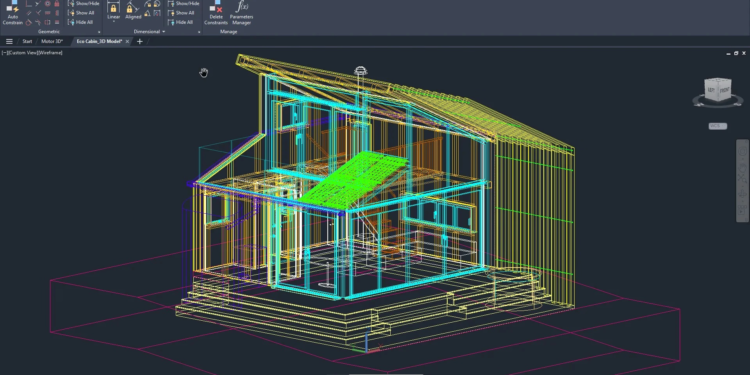750x375 pixels.
Task: Toggle Show/Hide in the Dimensional panel
Action: click(184, 3)
